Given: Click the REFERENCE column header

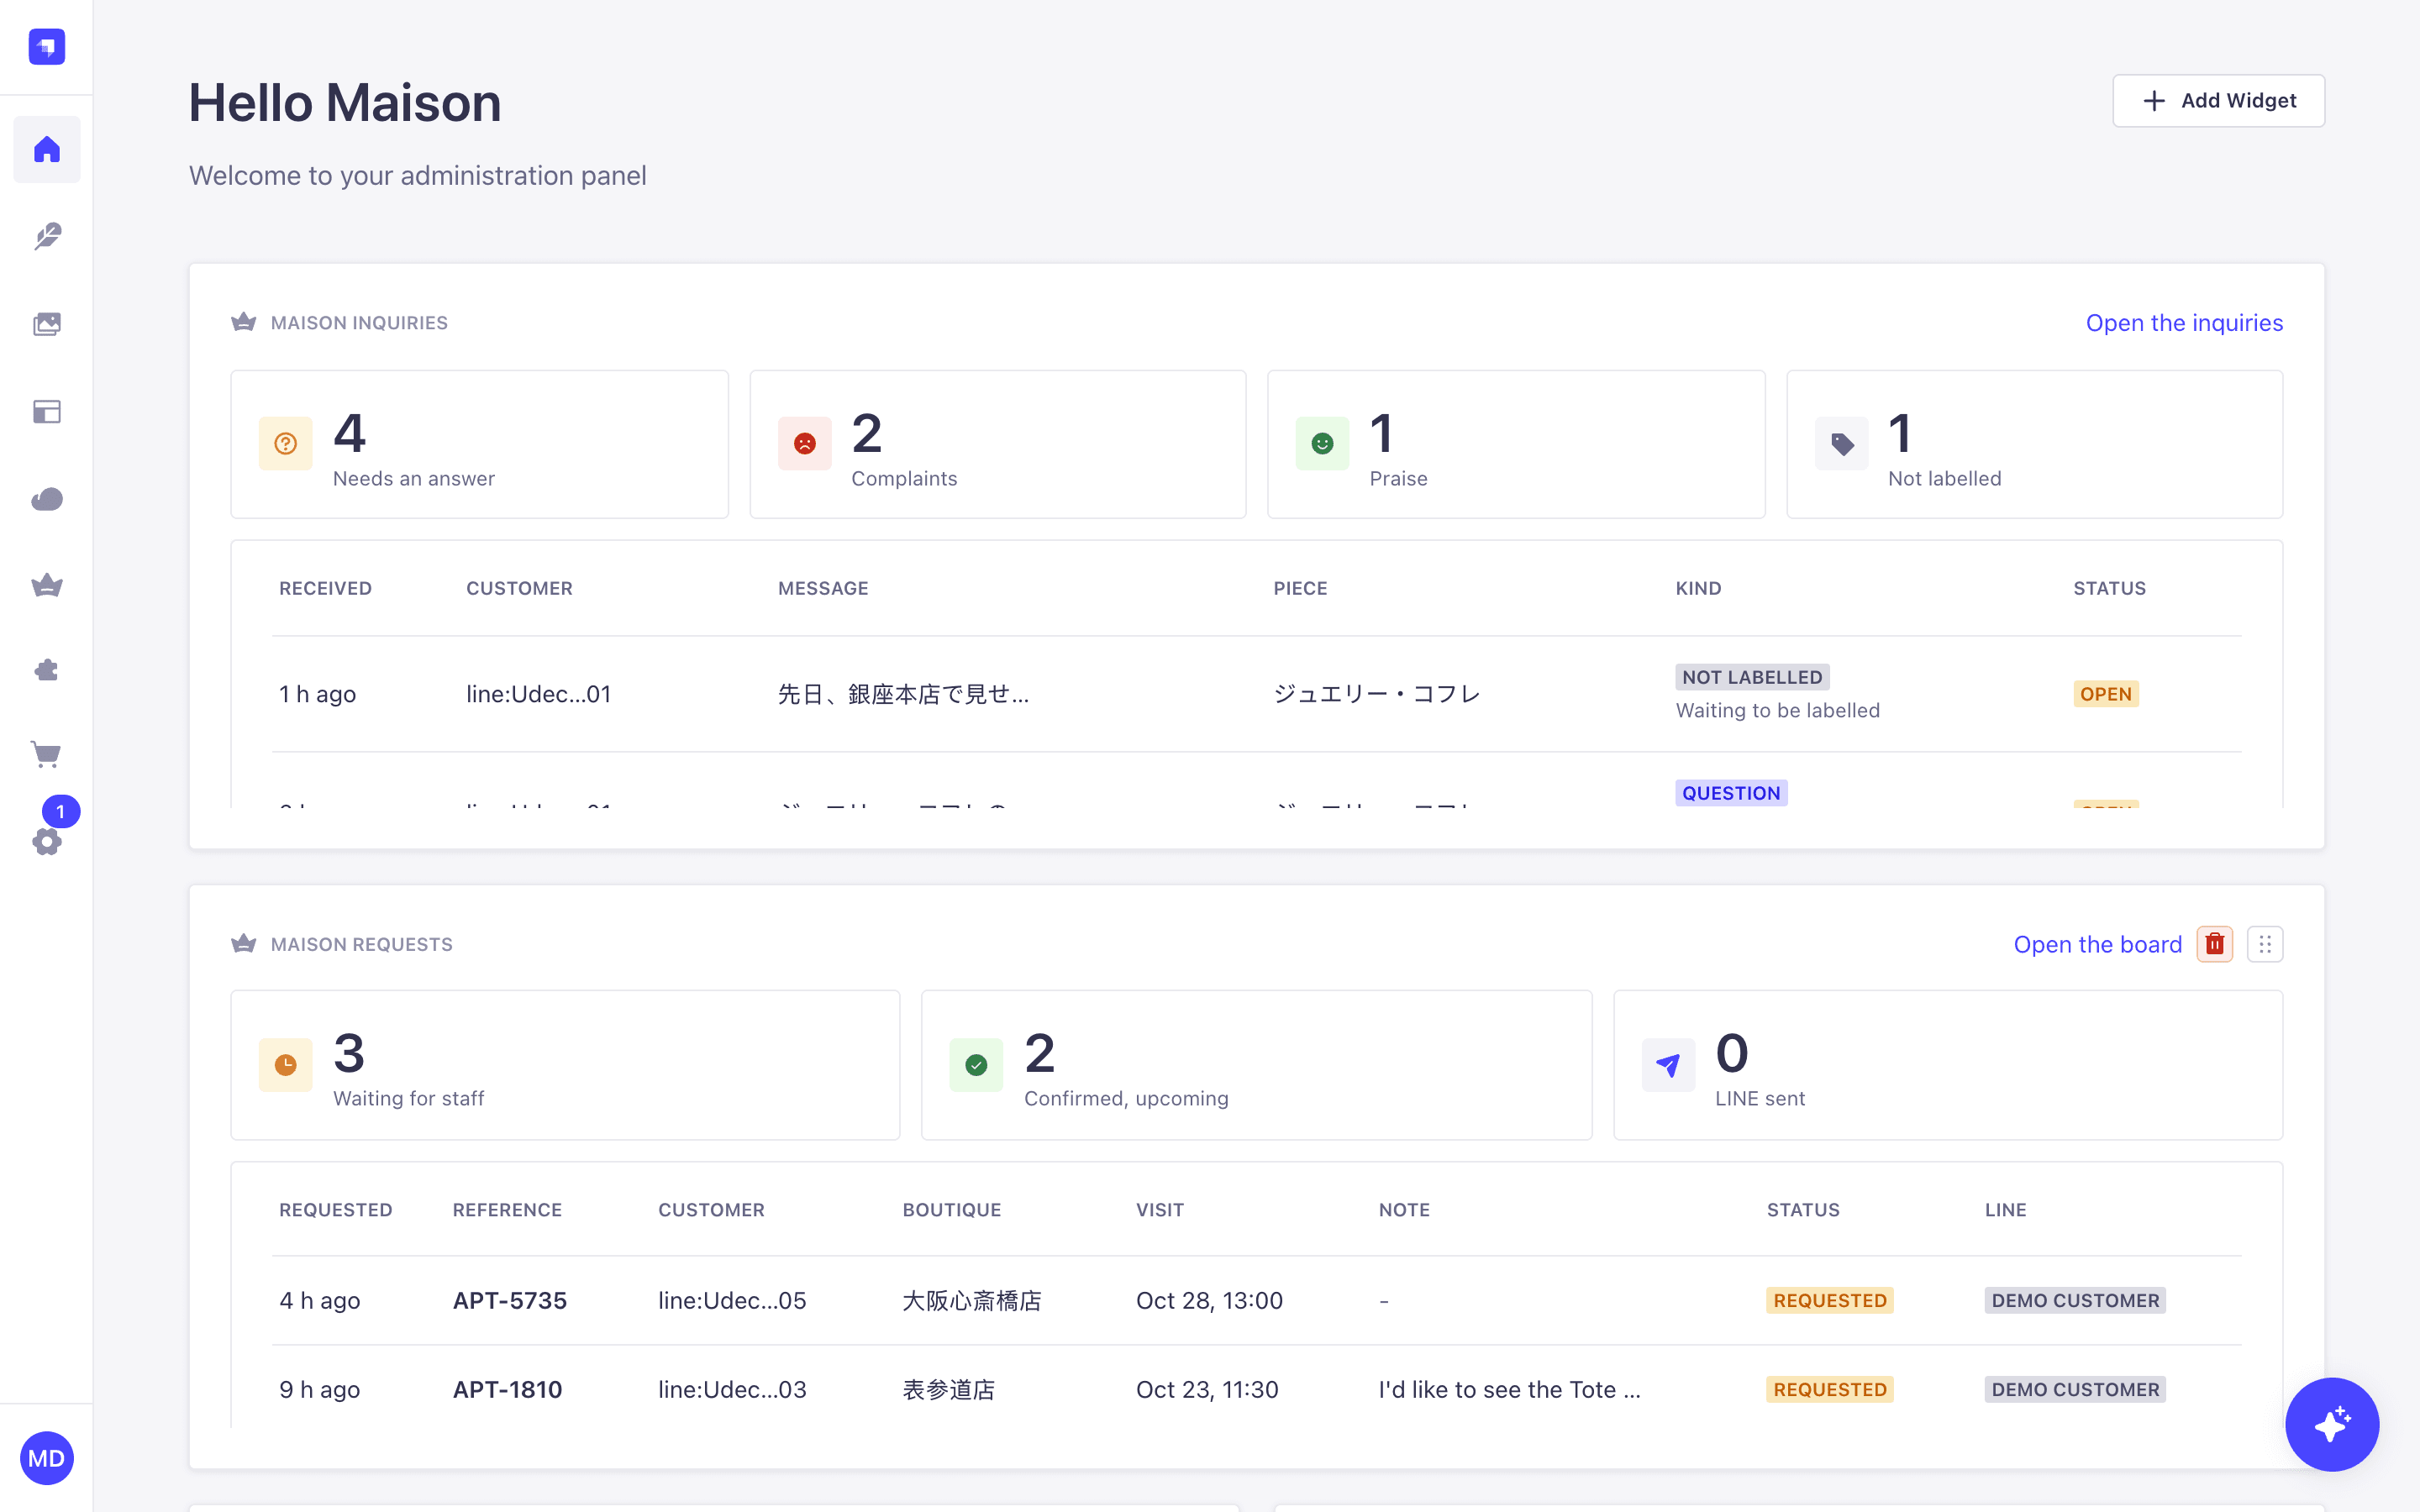Looking at the screenshot, I should [507, 1210].
